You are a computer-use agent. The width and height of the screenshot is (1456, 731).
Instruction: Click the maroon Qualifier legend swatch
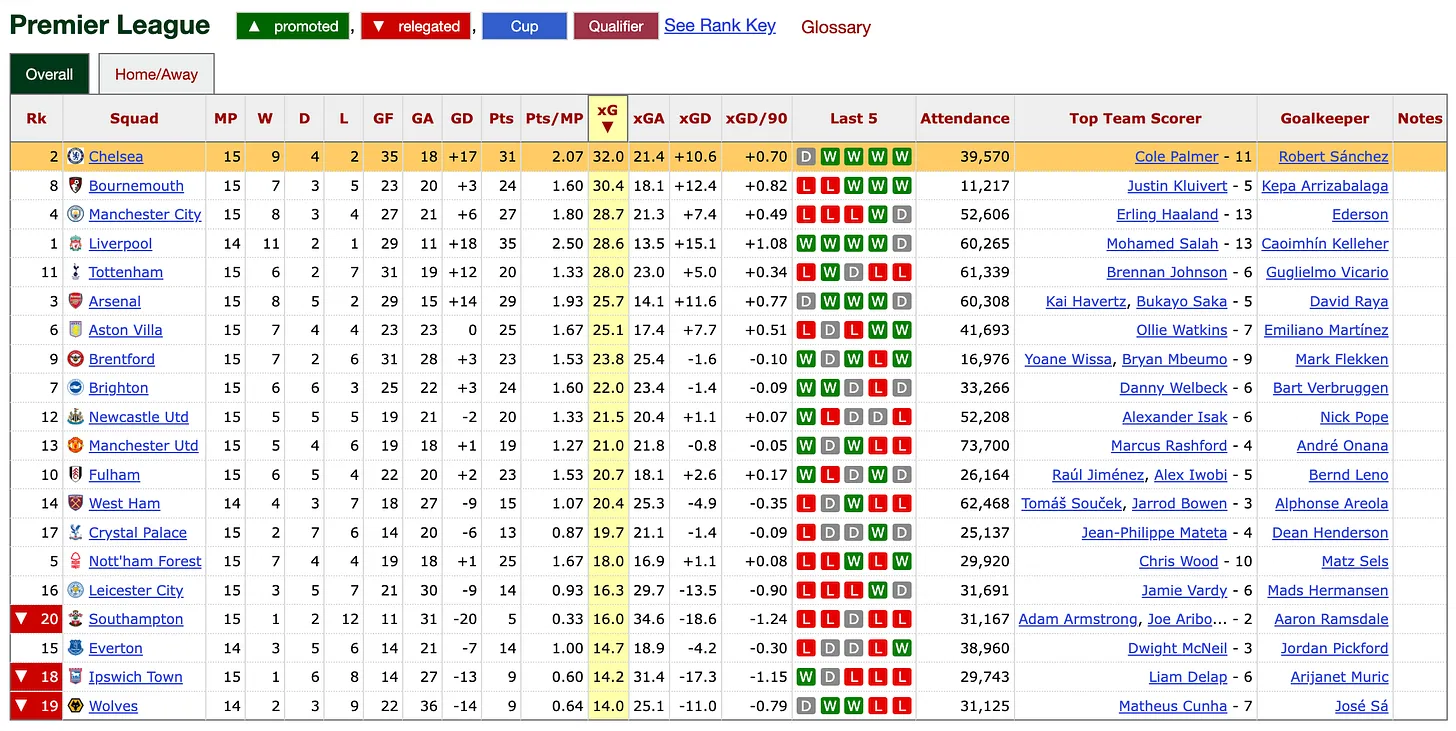click(x=616, y=26)
